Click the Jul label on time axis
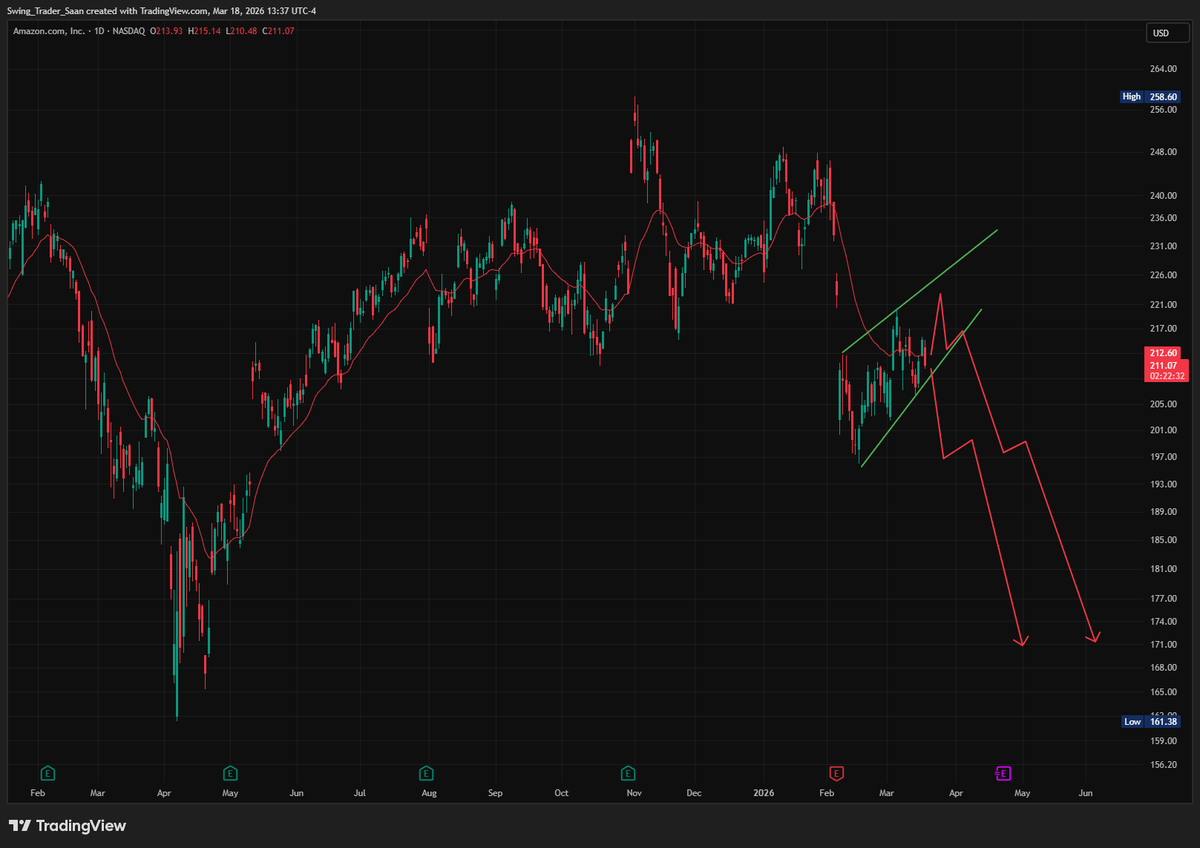The width and height of the screenshot is (1200, 848). 359,793
